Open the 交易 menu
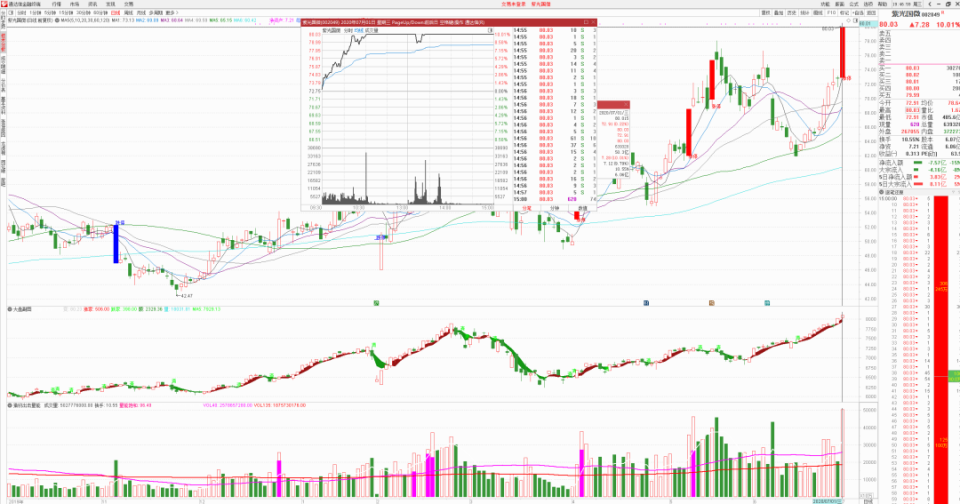This screenshot has width=960, height=504. (x=129, y=4)
